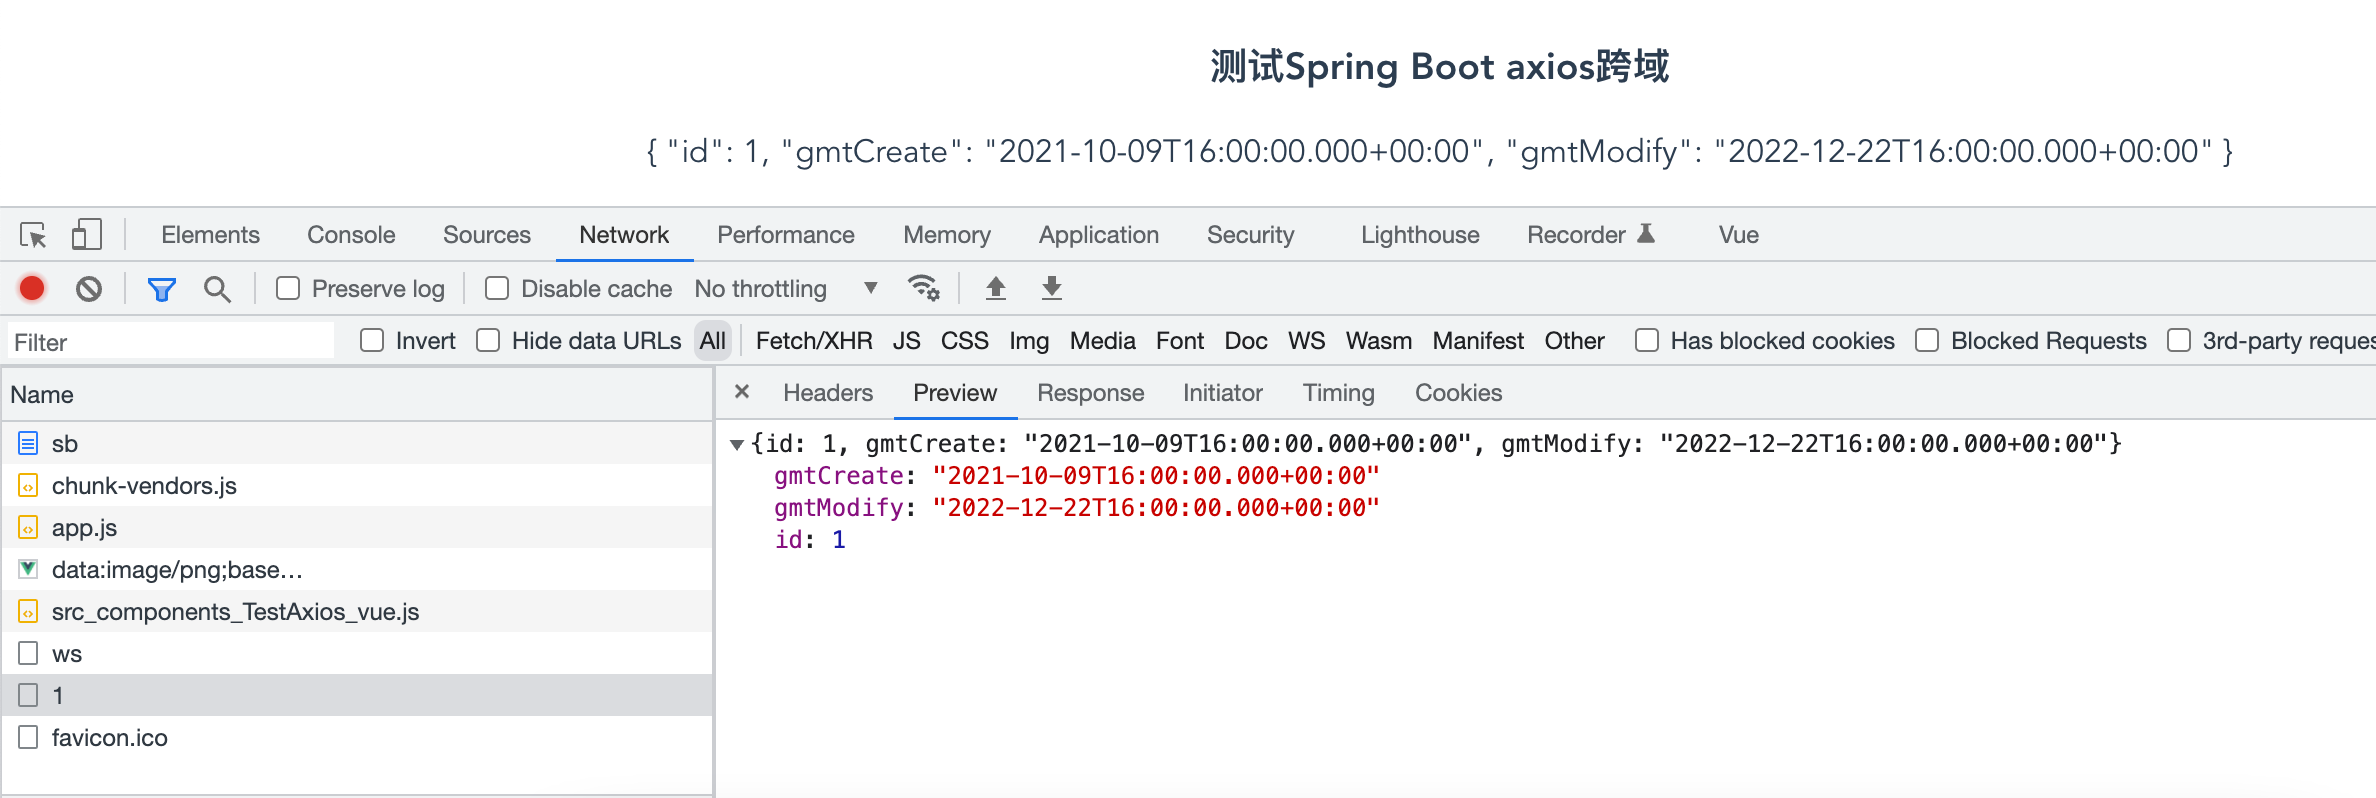2376x798 pixels.
Task: Toggle the filter funnel icon
Action: (162, 289)
